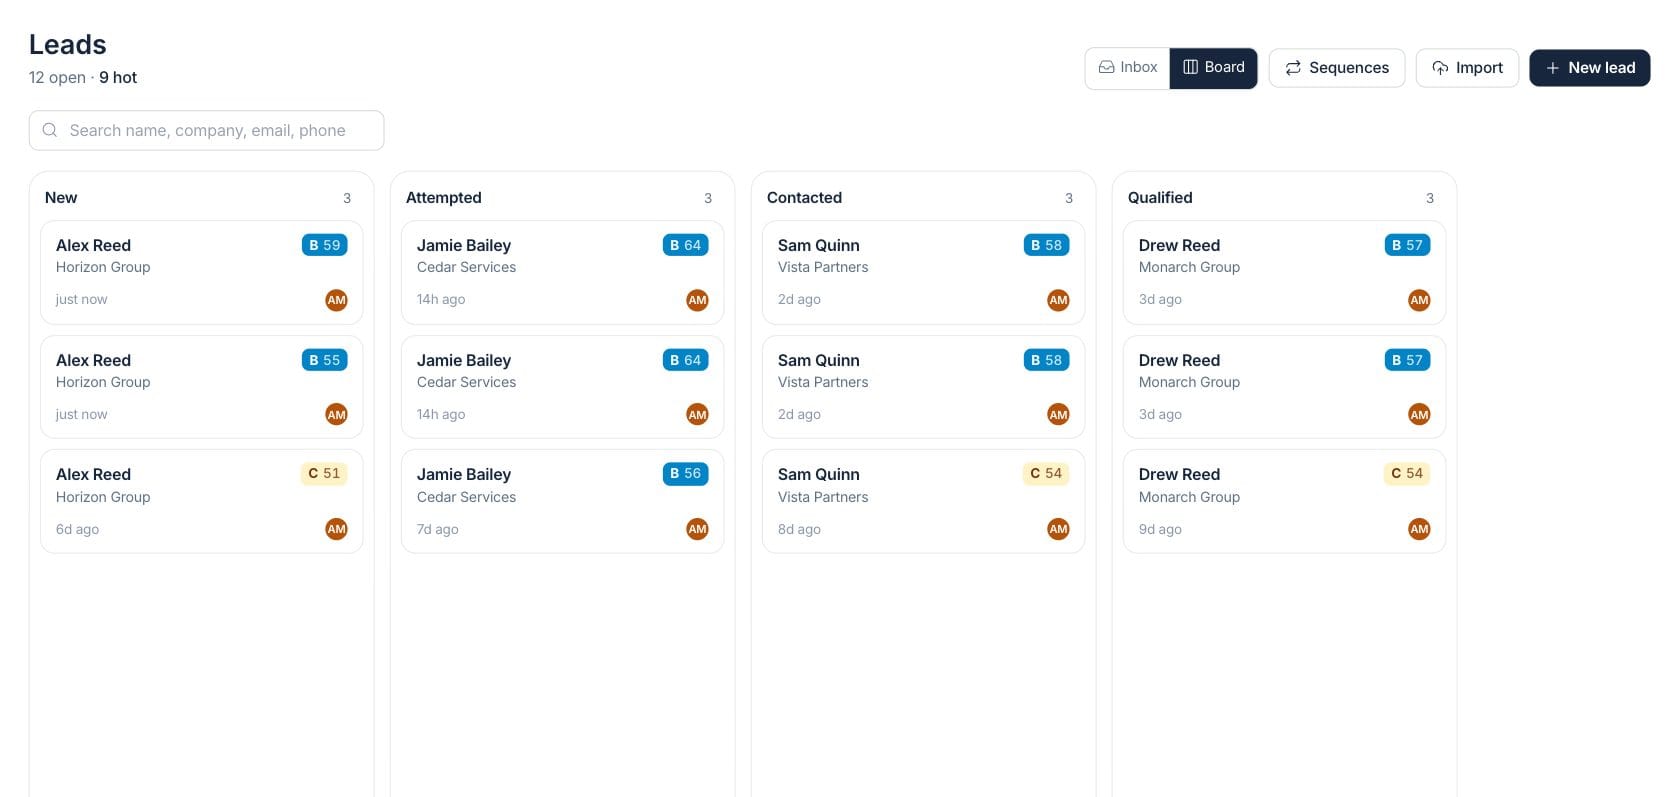Click the New column header
The width and height of the screenshot is (1680, 797).
(61, 198)
